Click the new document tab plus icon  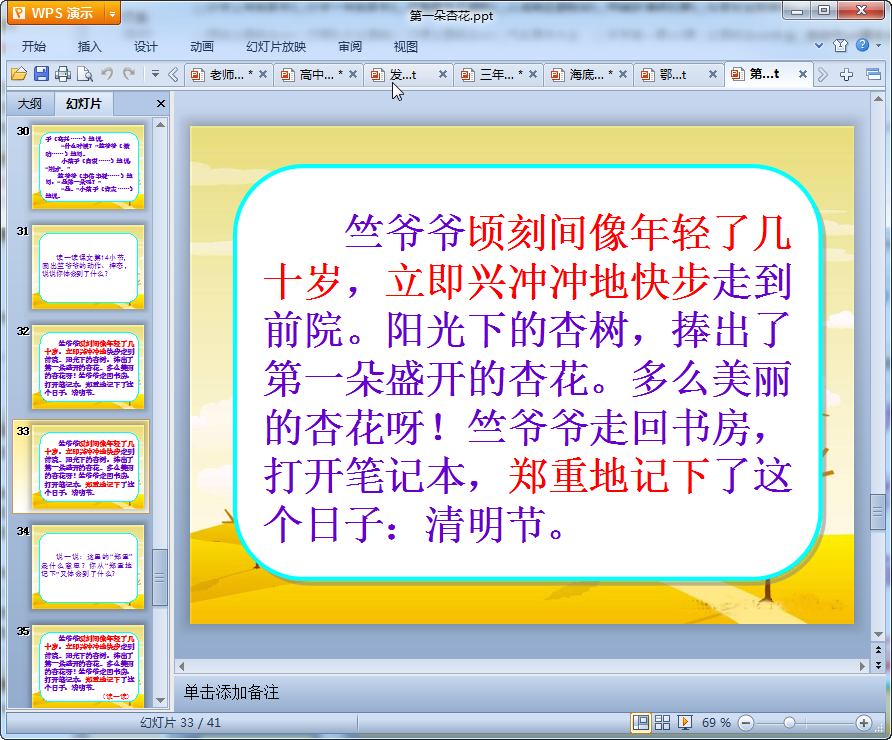[847, 74]
